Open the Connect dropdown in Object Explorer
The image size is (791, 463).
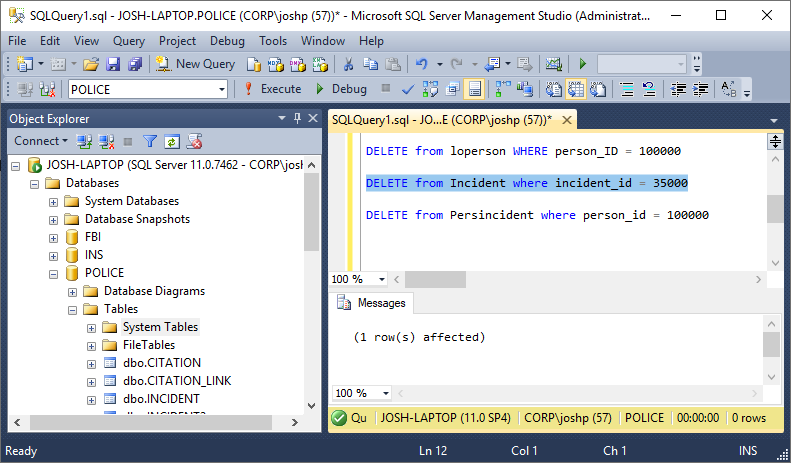tap(41, 141)
